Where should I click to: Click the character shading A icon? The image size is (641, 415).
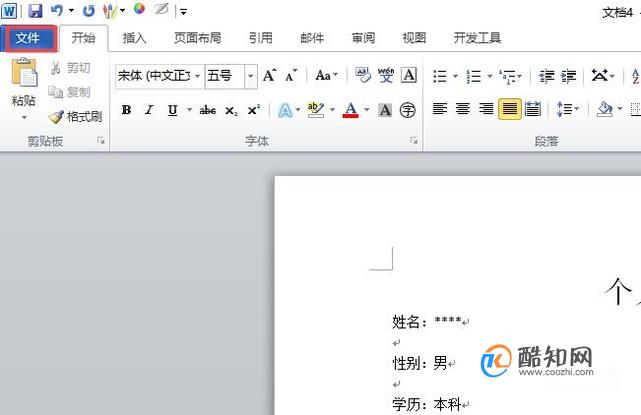385,110
